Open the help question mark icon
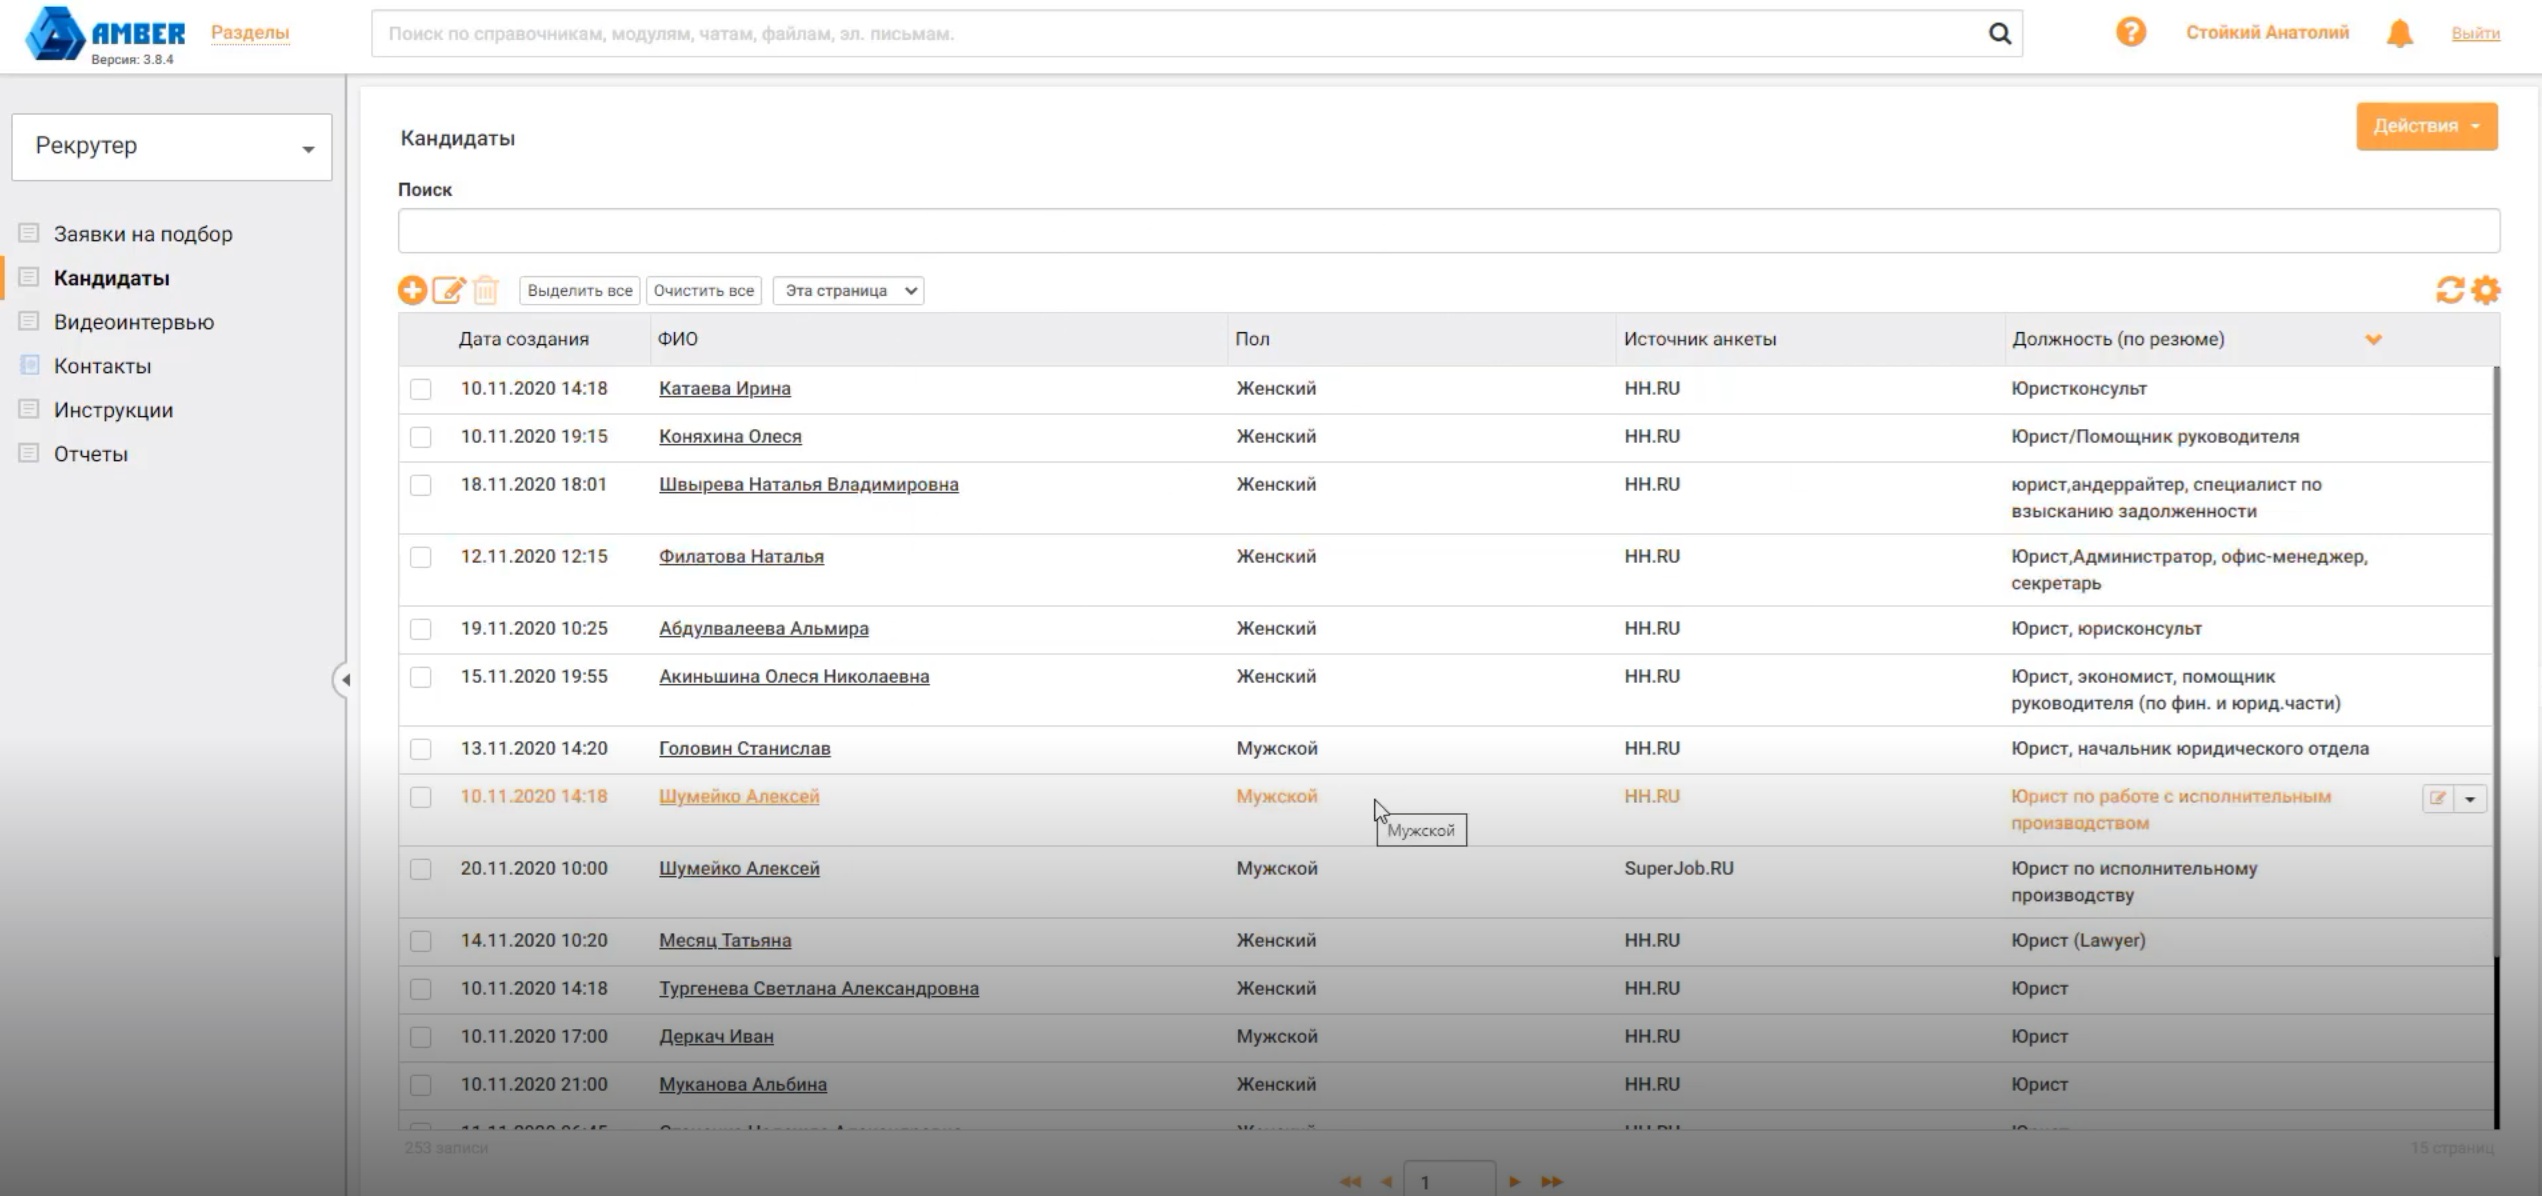 [2130, 32]
